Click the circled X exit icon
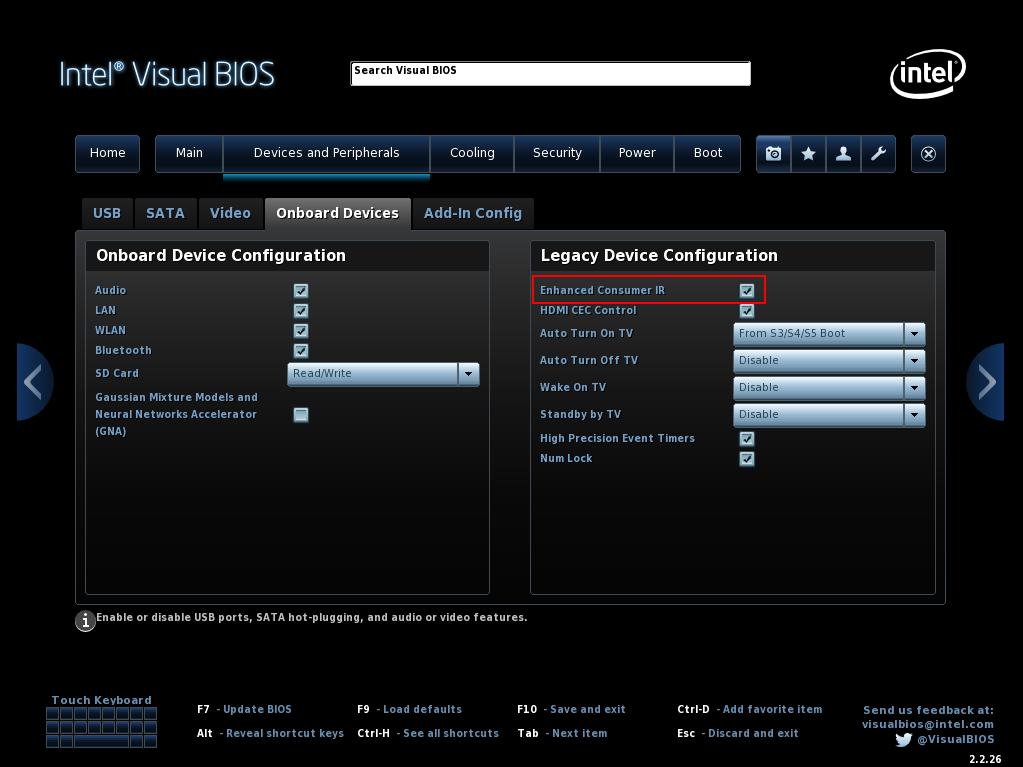1023x767 pixels. (x=928, y=154)
